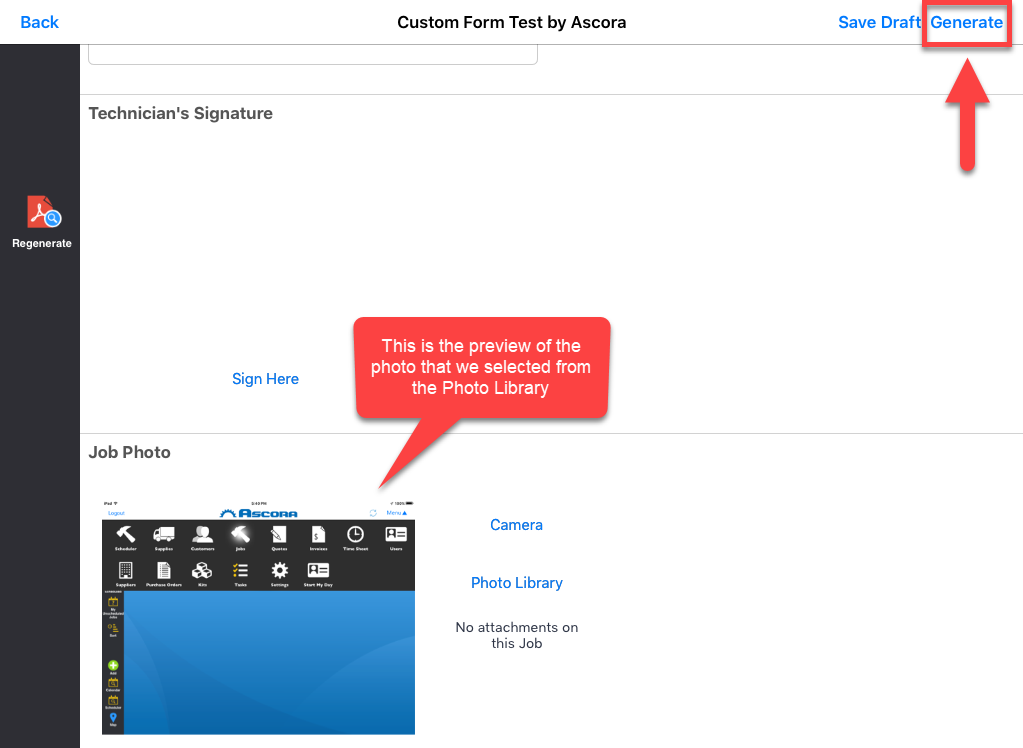Click the green Add icon in preview
Viewport: 1023px width, 748px height.
[113, 666]
